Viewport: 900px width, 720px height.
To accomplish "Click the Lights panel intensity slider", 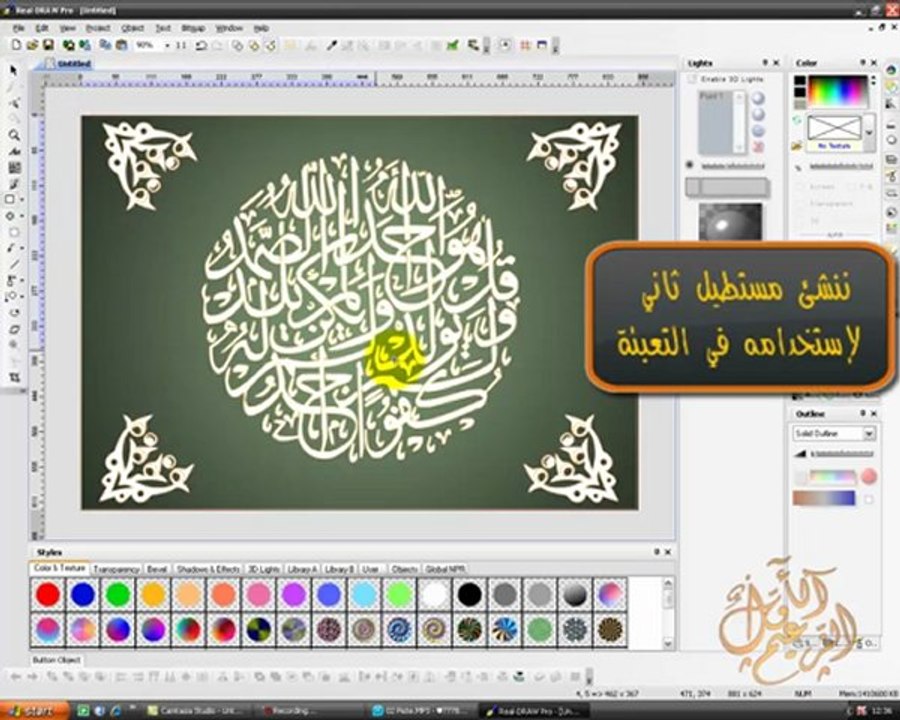I will pyautogui.click(x=733, y=165).
